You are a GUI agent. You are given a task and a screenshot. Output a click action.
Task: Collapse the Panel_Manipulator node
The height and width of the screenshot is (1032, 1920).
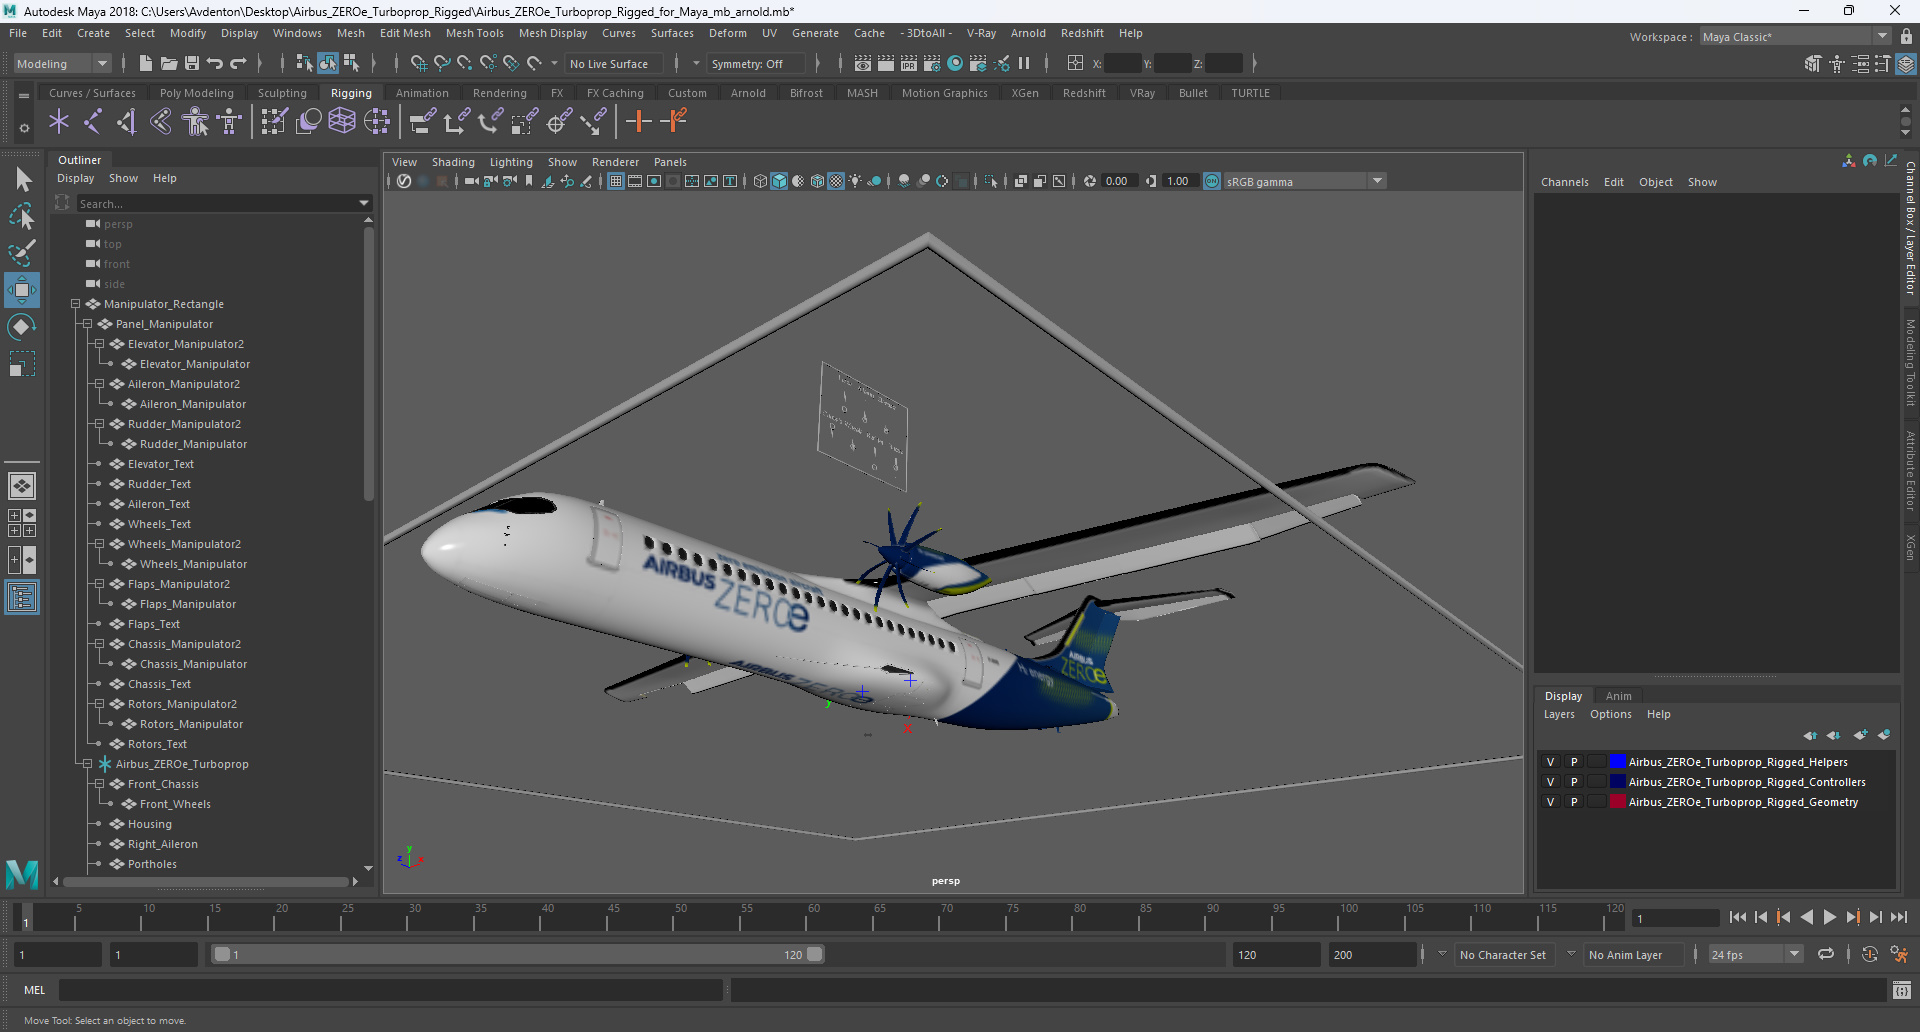tap(87, 324)
